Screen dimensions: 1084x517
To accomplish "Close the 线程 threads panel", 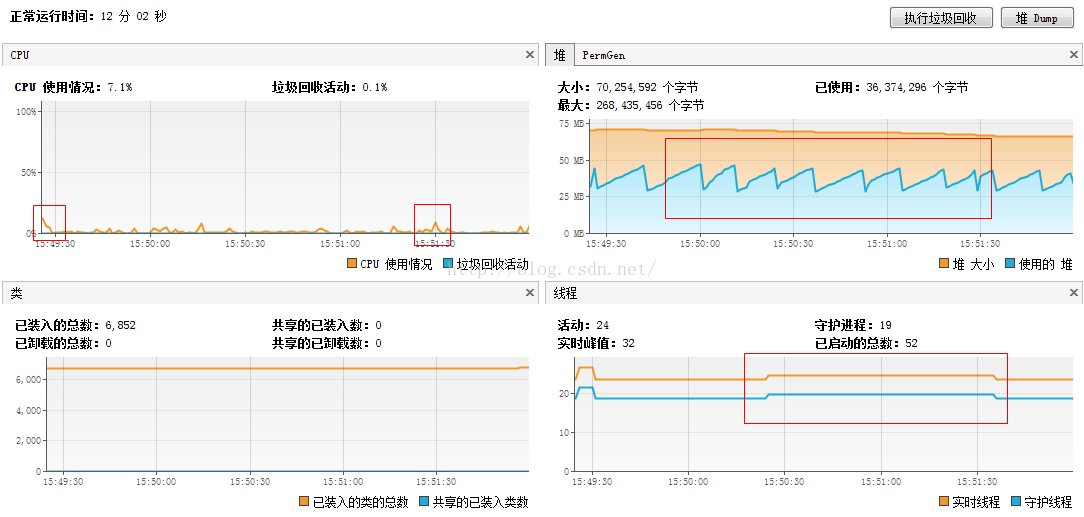I will [1074, 293].
